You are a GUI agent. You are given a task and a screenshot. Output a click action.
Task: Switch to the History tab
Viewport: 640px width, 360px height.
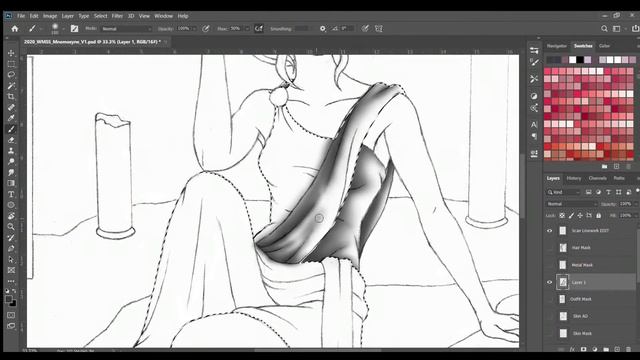point(573,178)
